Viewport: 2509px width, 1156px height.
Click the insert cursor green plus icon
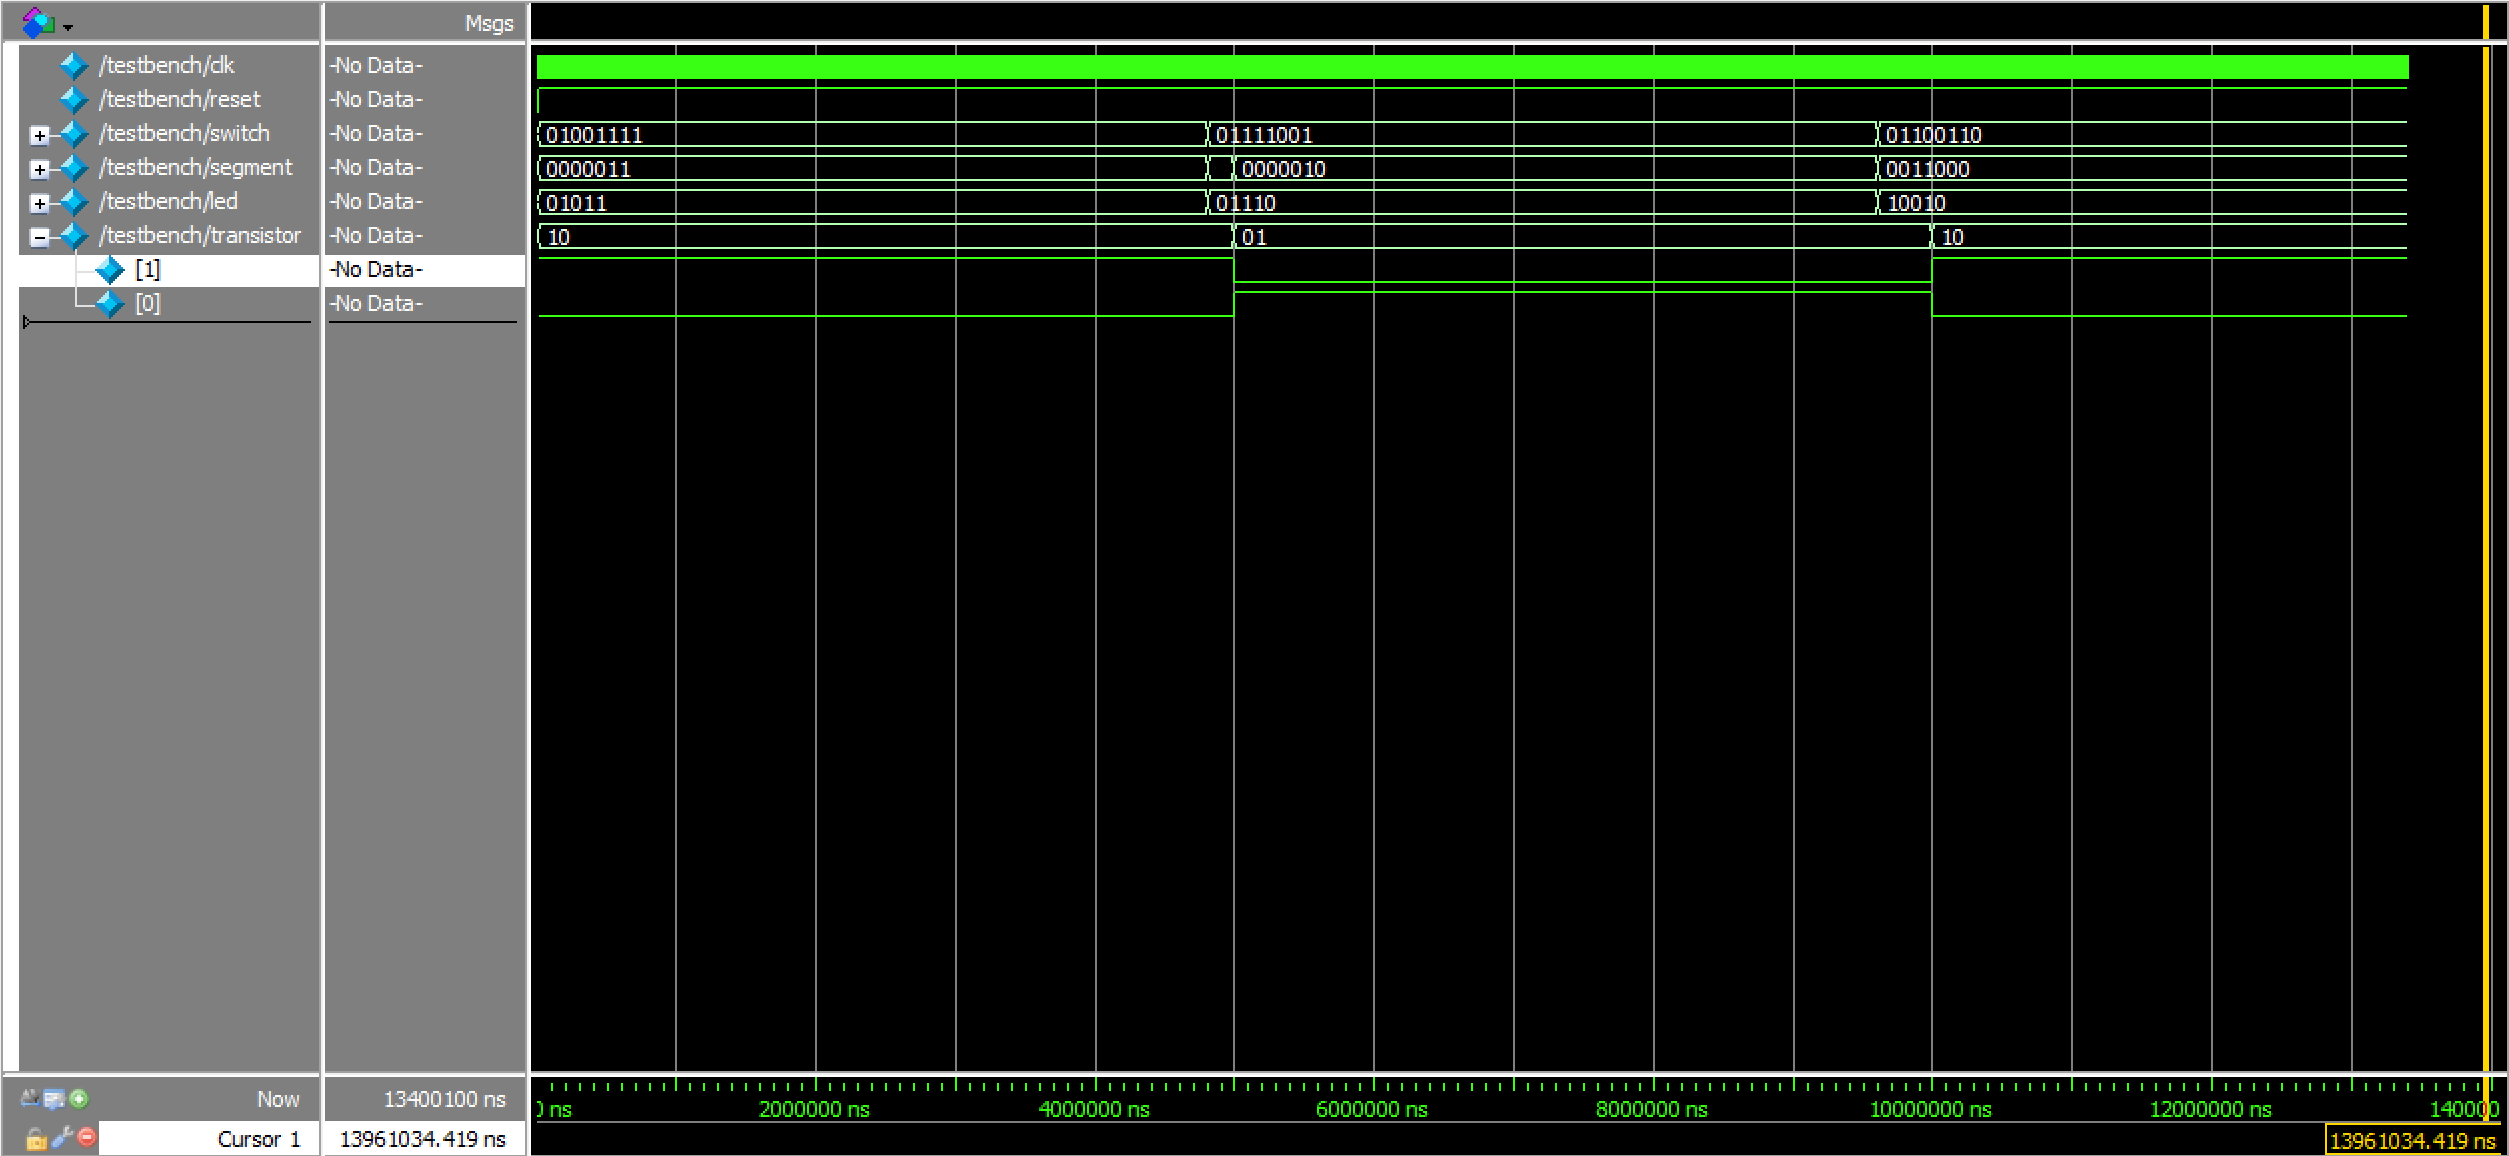coord(79,1099)
